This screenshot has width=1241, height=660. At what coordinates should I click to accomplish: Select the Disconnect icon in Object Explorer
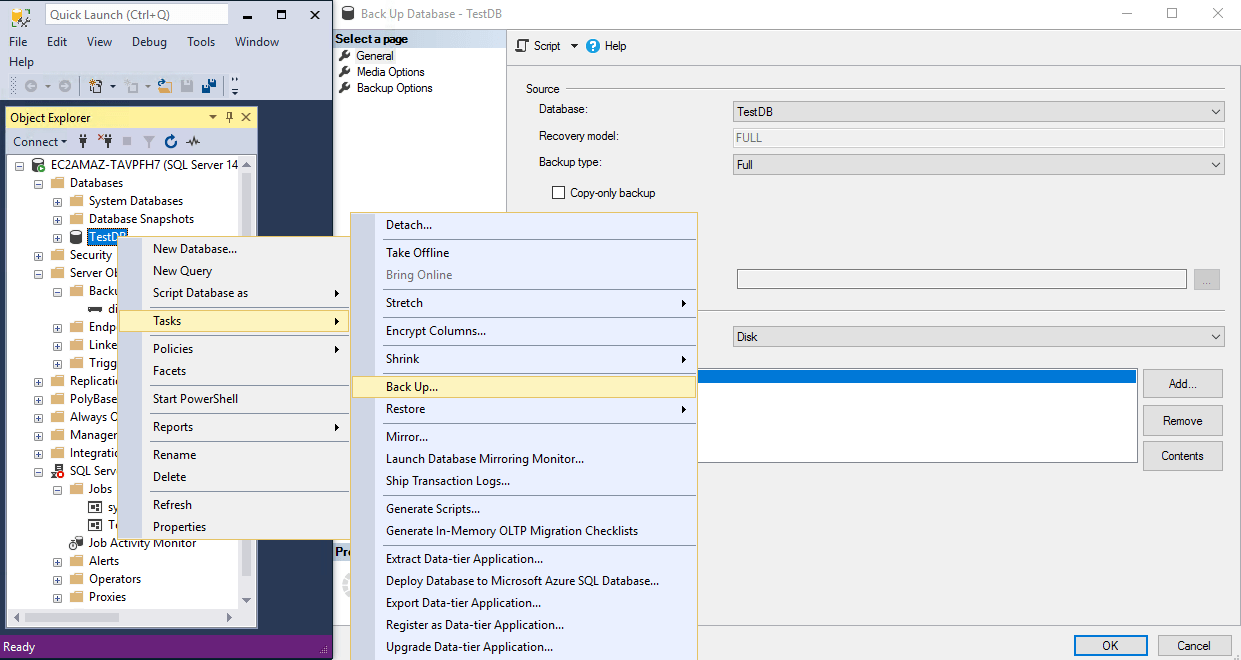pos(105,141)
